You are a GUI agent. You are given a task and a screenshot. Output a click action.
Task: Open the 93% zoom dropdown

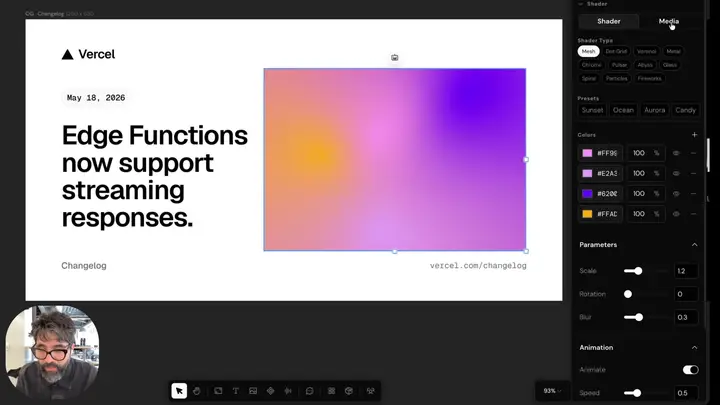click(552, 391)
